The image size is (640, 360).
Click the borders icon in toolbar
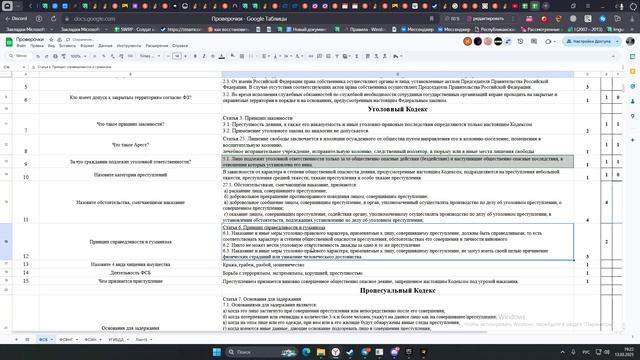(242, 56)
